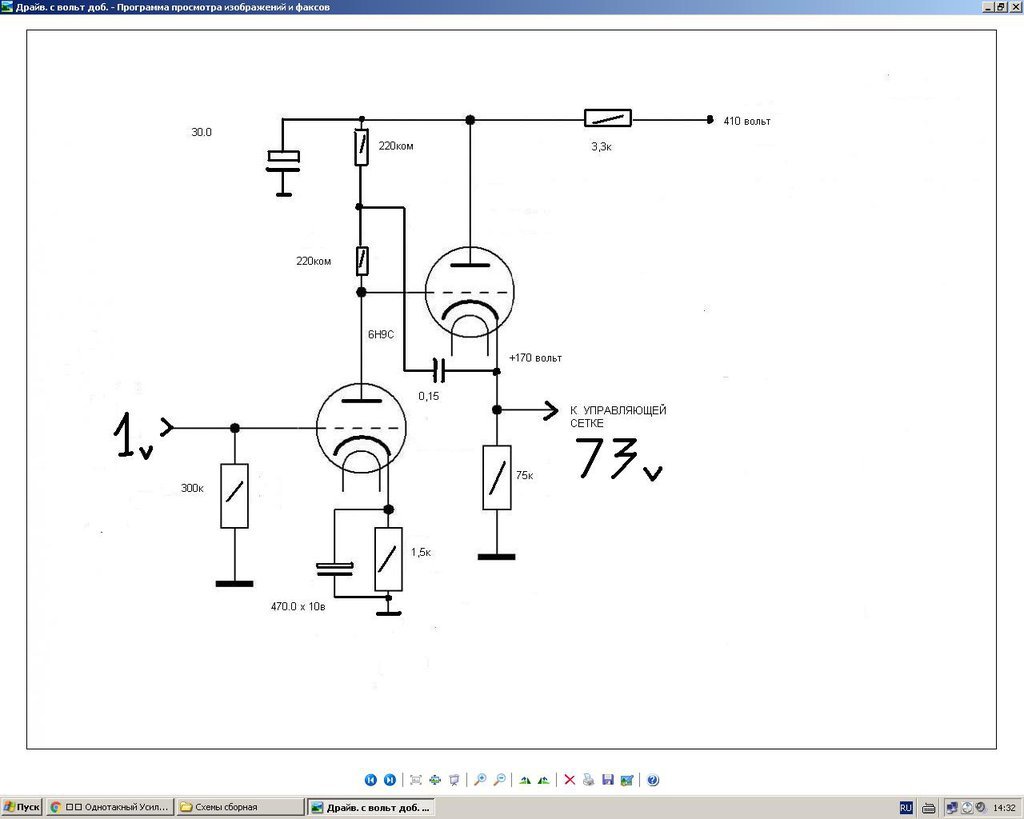The width and height of the screenshot is (1024, 819).
Task: Start the slide show
Action: pos(455,780)
